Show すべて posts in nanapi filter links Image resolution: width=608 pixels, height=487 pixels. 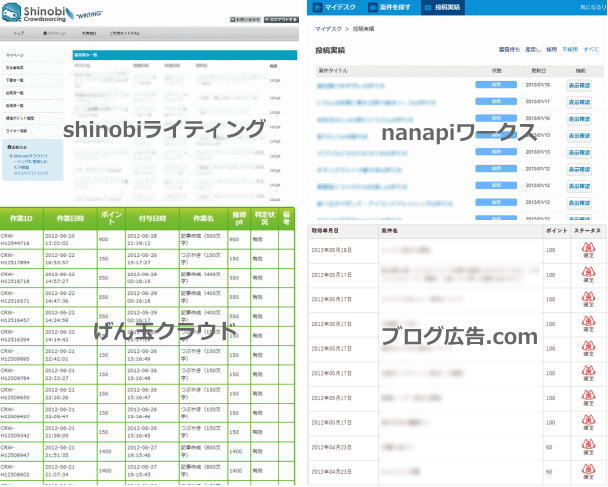point(591,50)
